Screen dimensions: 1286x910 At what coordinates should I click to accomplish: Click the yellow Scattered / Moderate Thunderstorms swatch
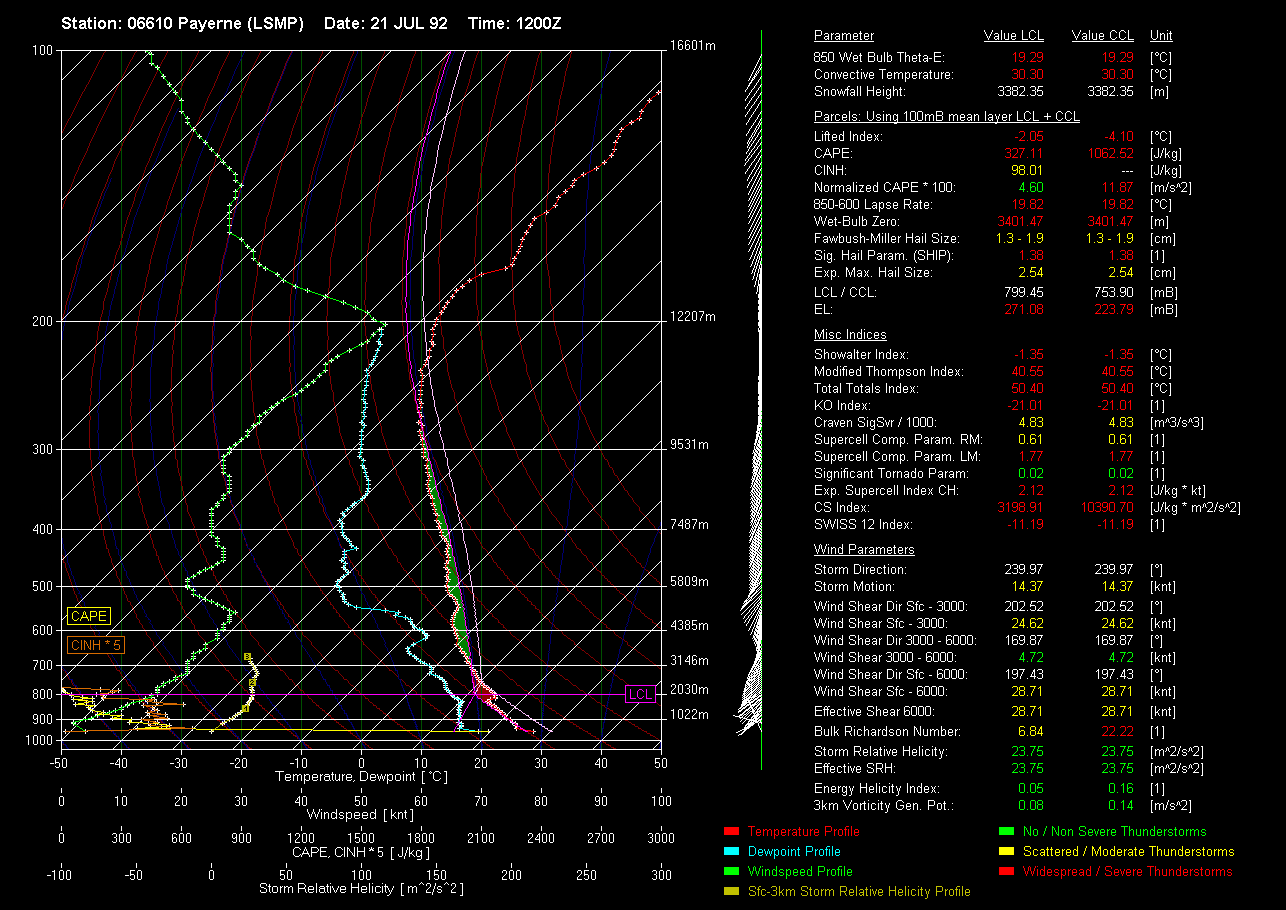pos(1006,851)
